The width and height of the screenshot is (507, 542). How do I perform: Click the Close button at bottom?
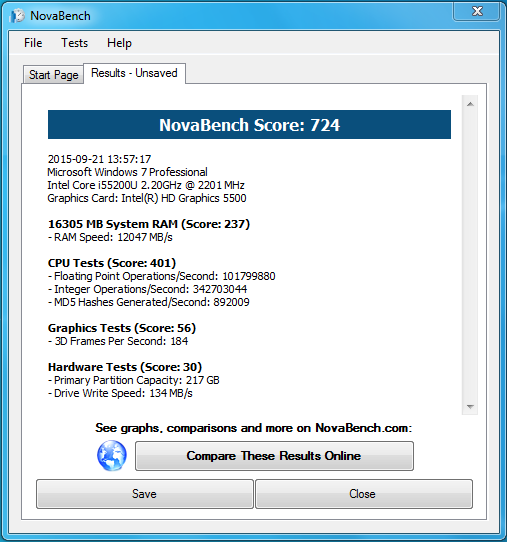click(x=364, y=494)
